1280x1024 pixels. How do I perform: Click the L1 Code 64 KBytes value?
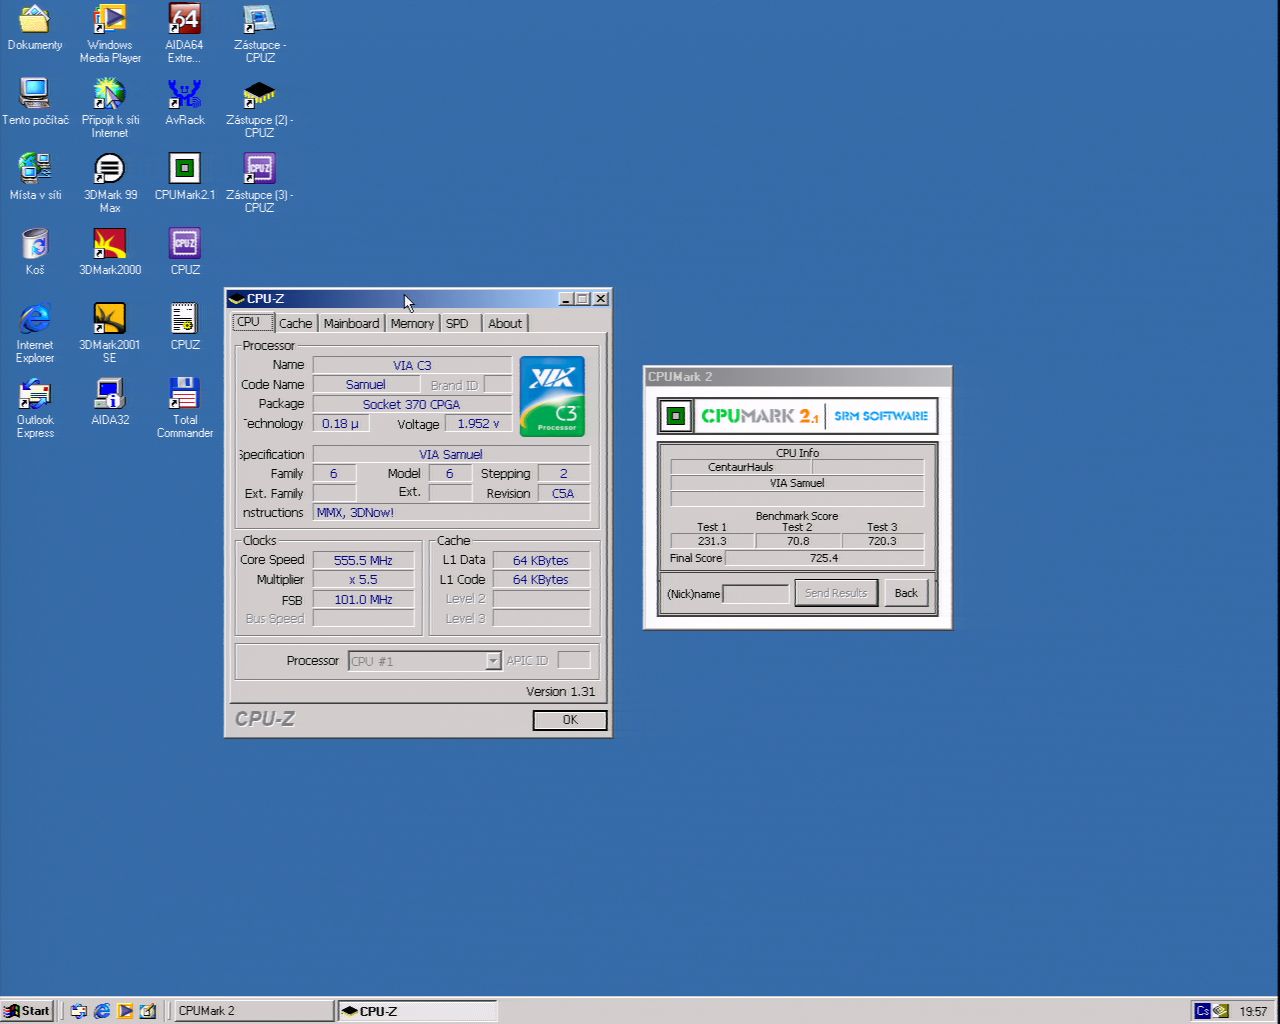click(x=541, y=580)
